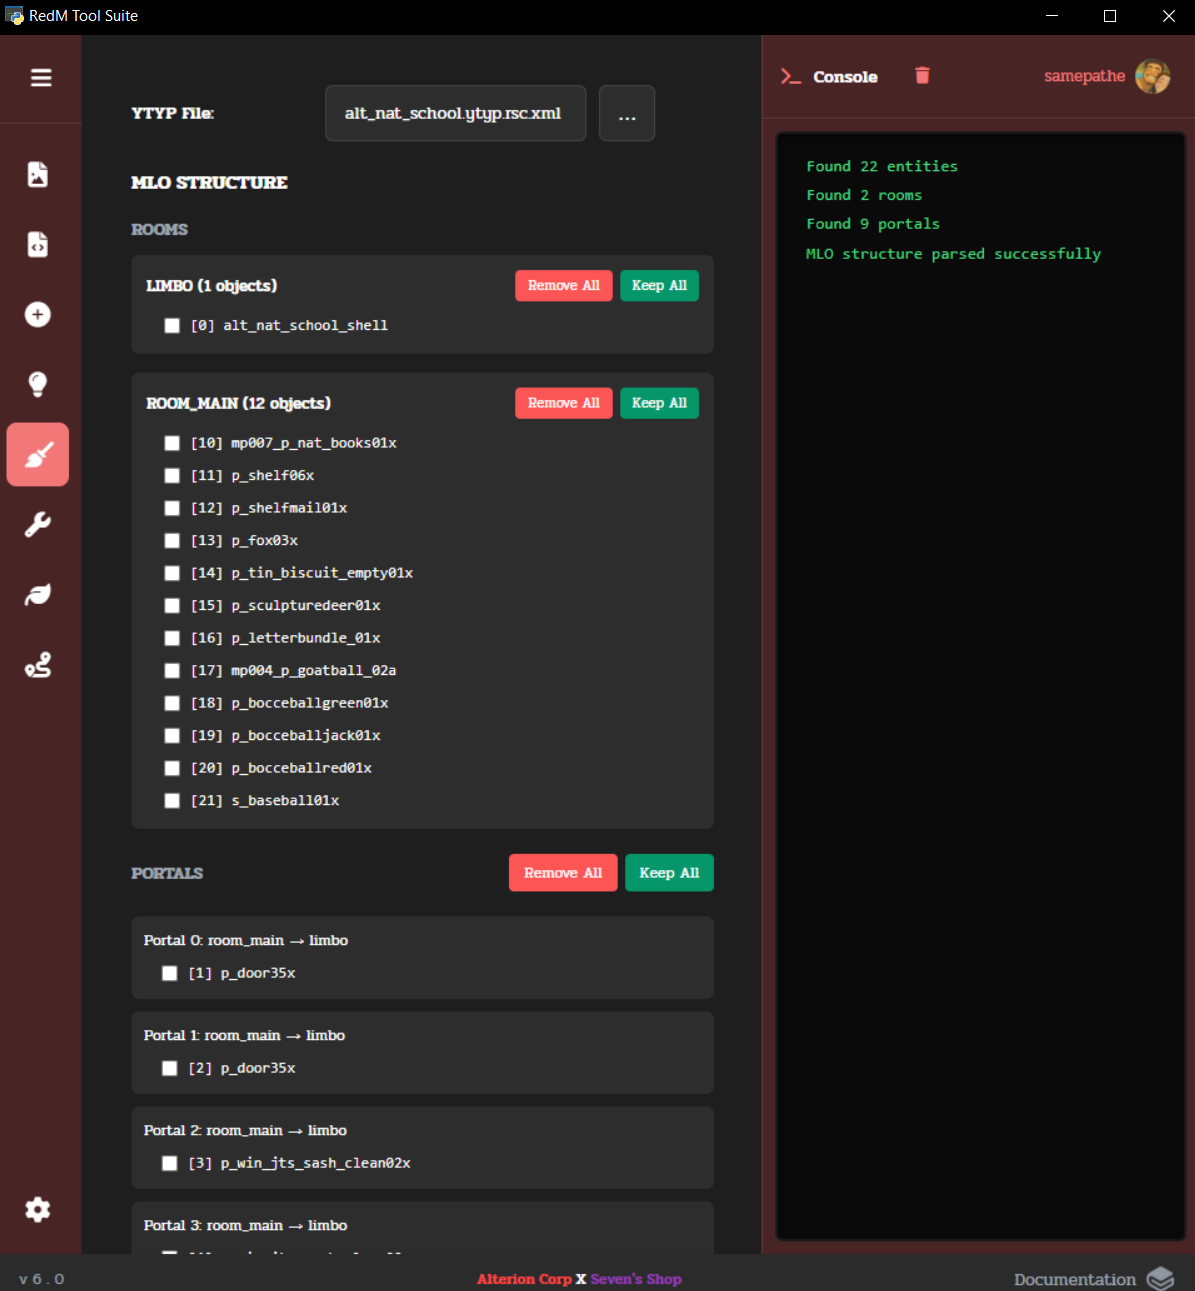Click Keep All for LIMBO room

[659, 286]
